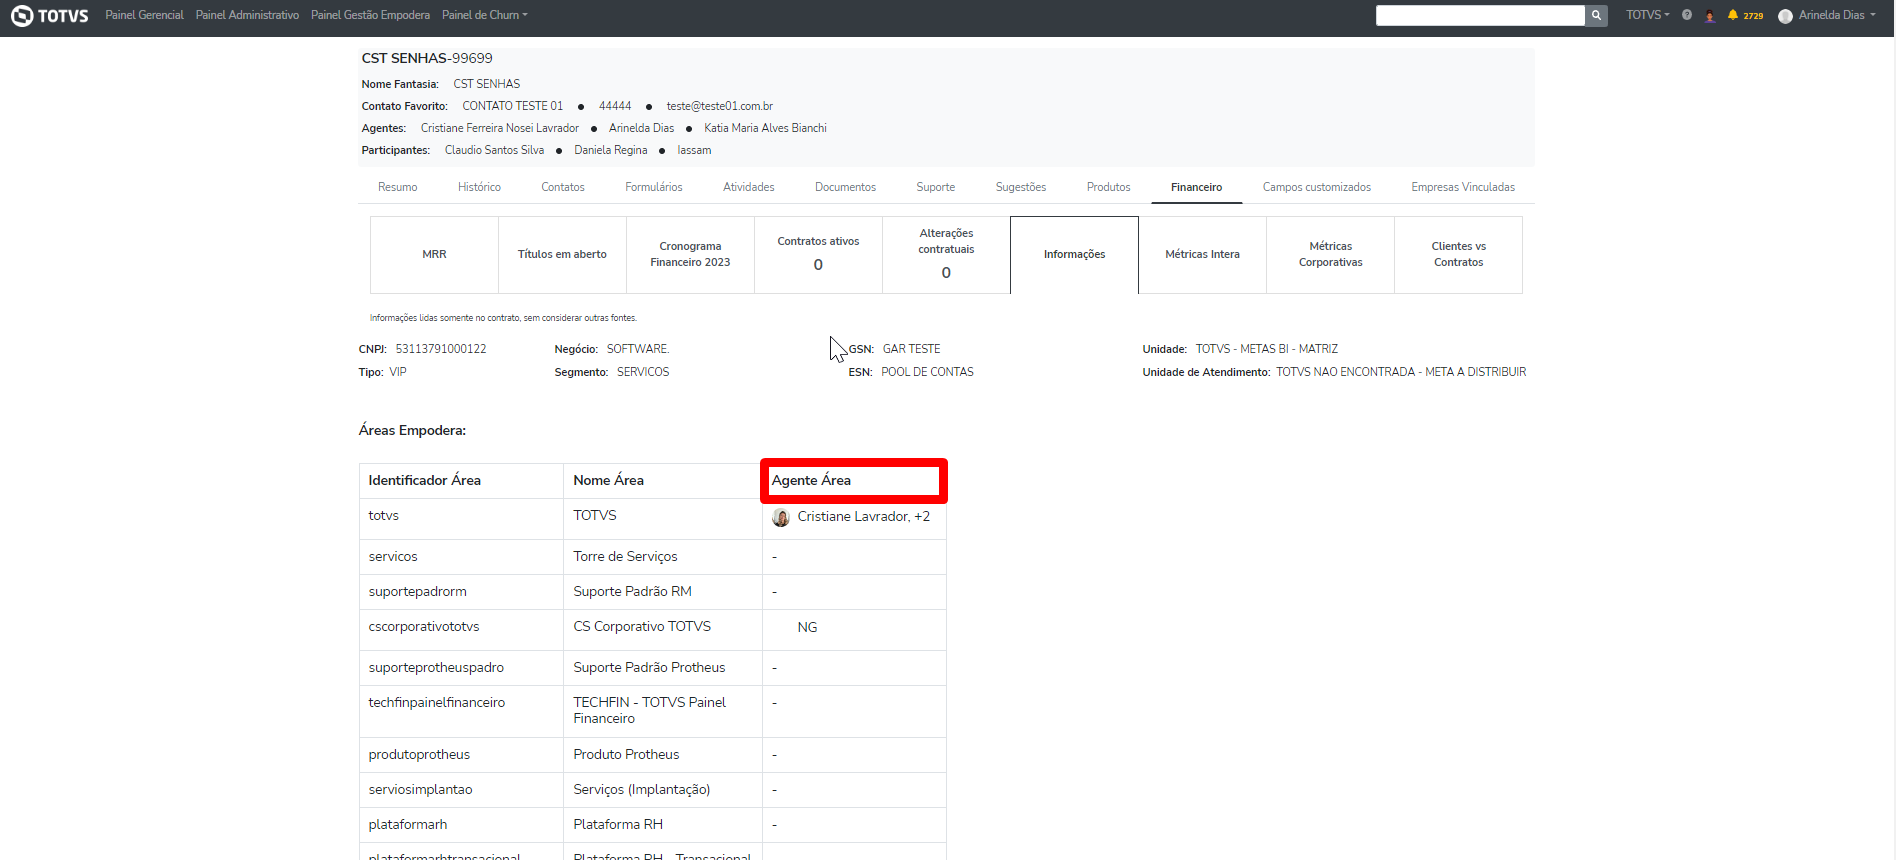Open the help question mark icon
The image size is (1896, 860).
pos(1687,15)
